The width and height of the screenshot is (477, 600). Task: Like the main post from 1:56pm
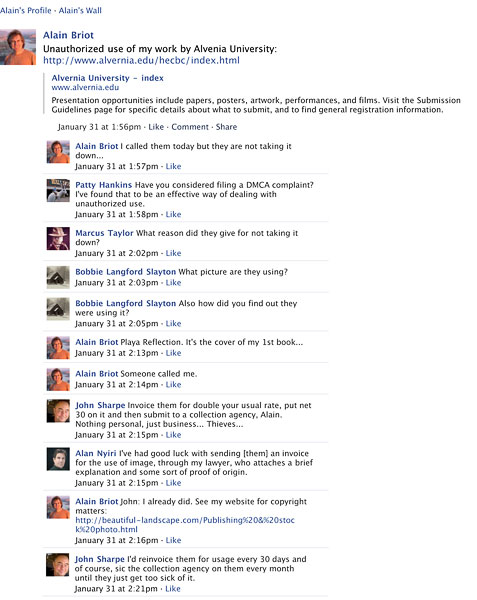tap(156, 127)
